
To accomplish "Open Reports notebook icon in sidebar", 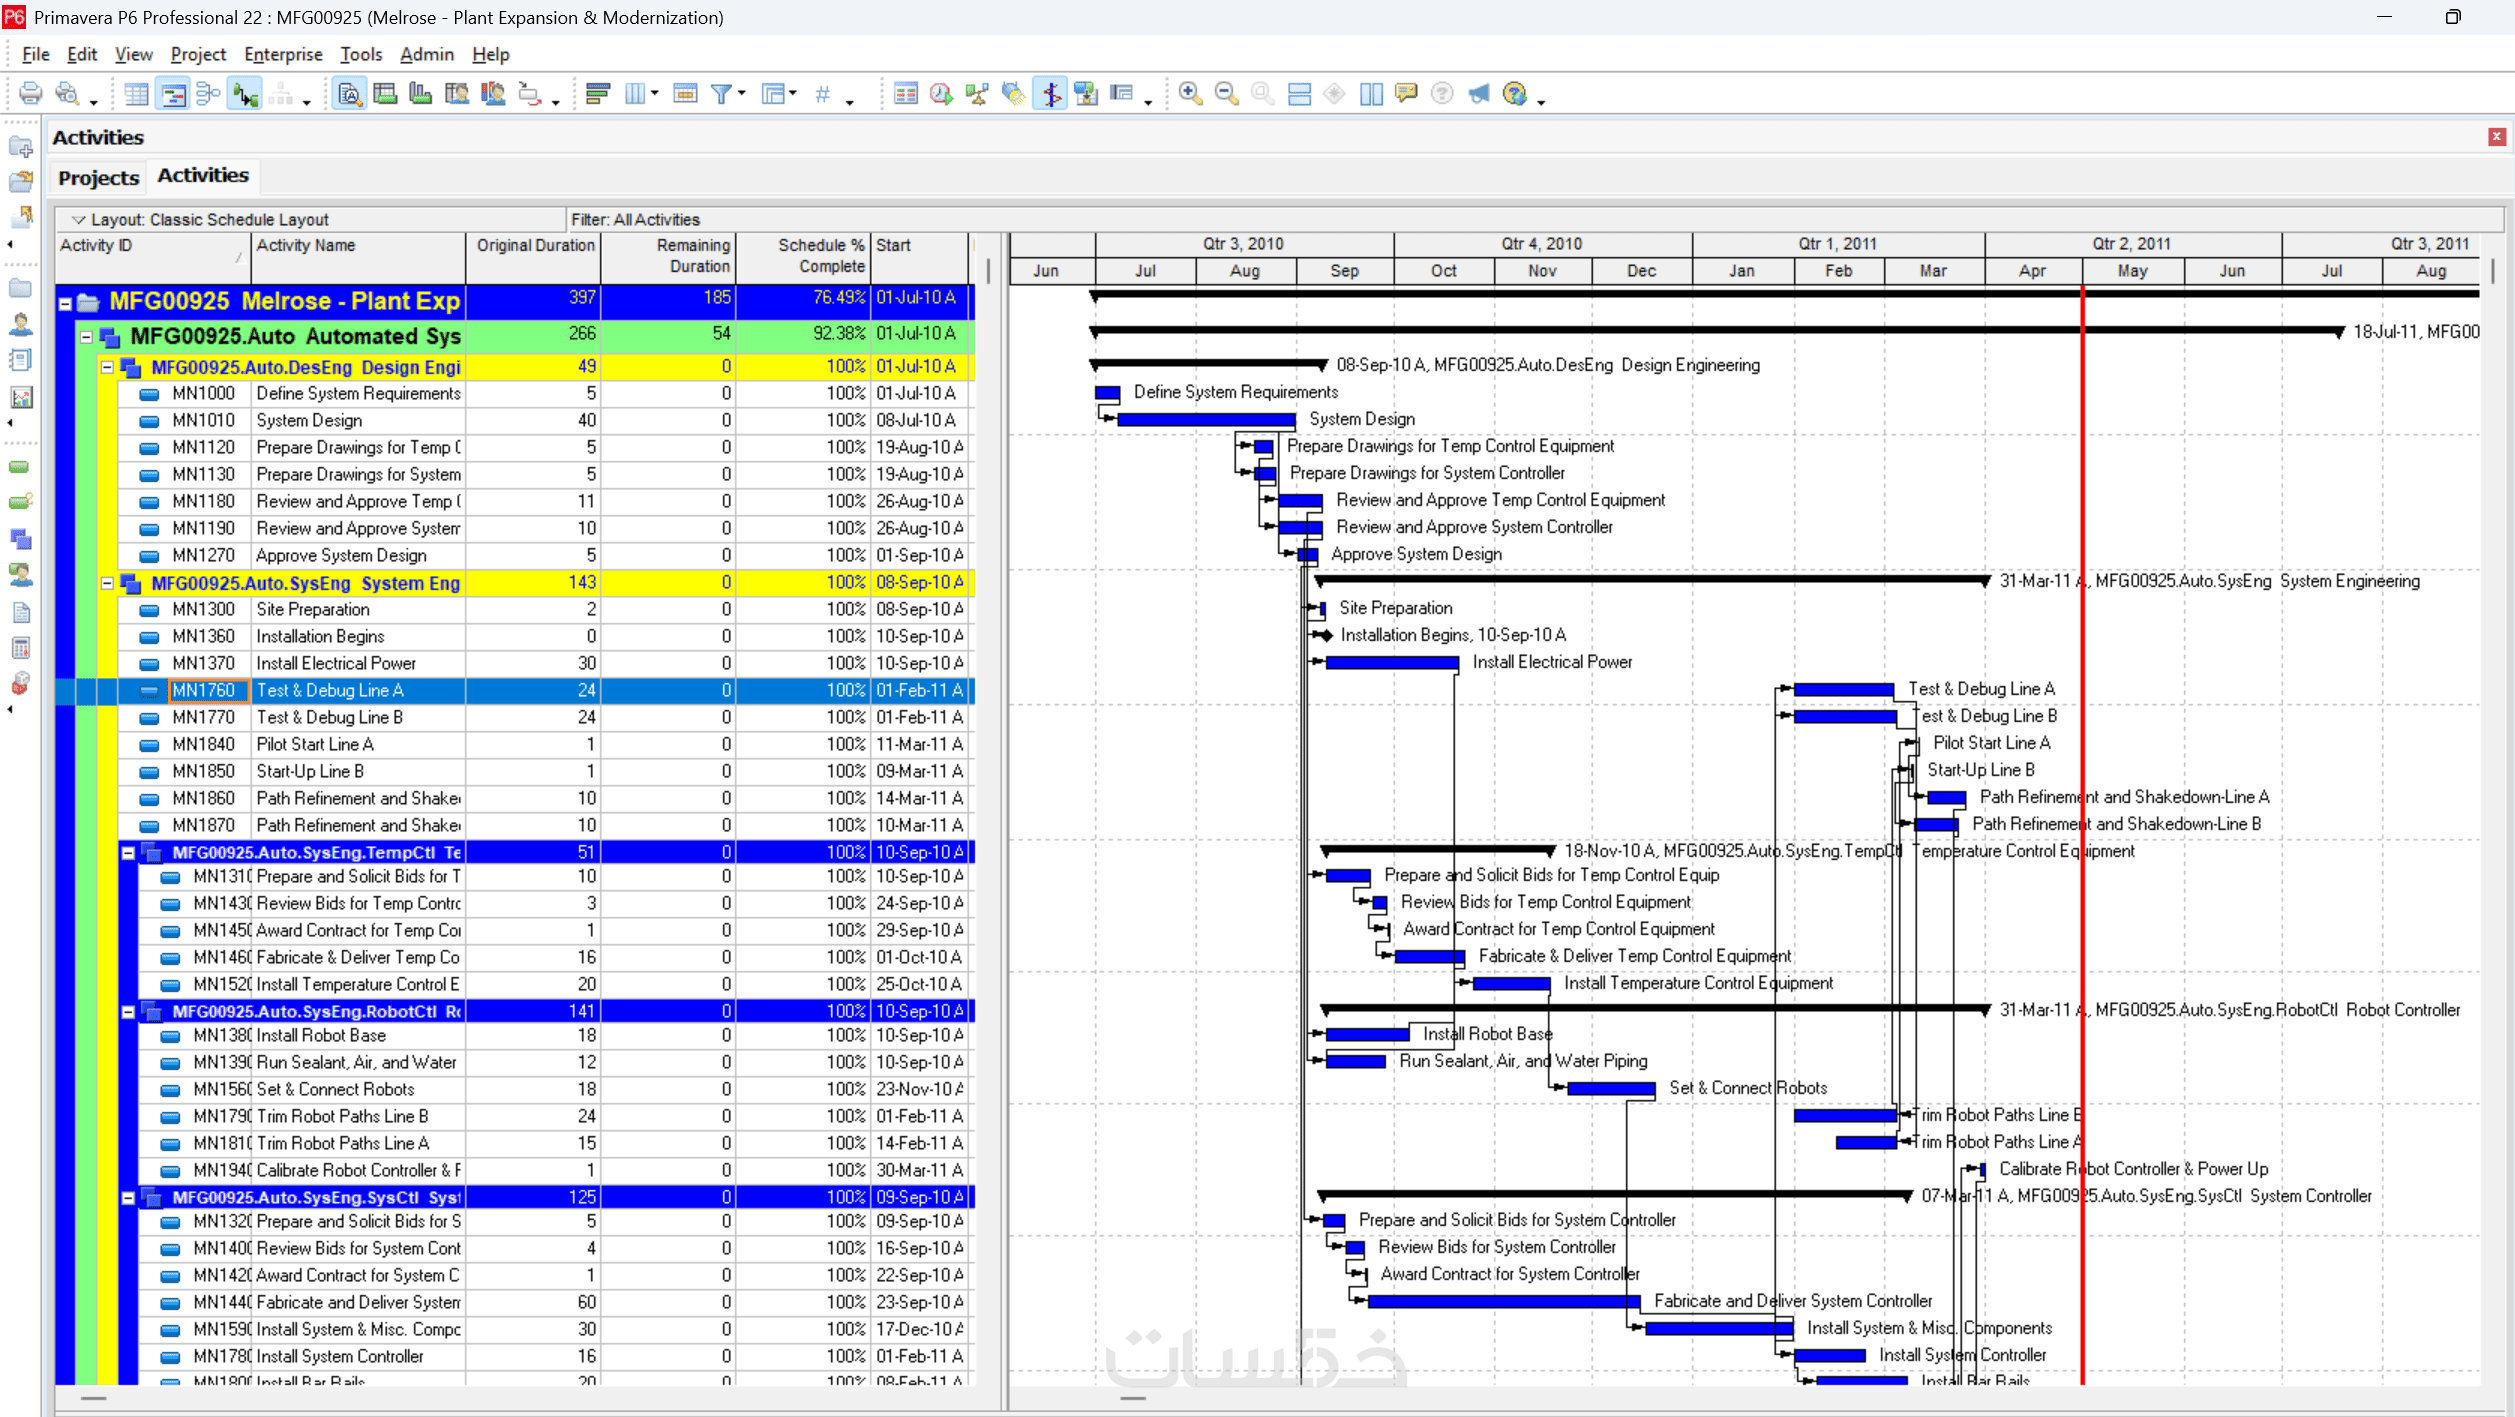I will [20, 360].
